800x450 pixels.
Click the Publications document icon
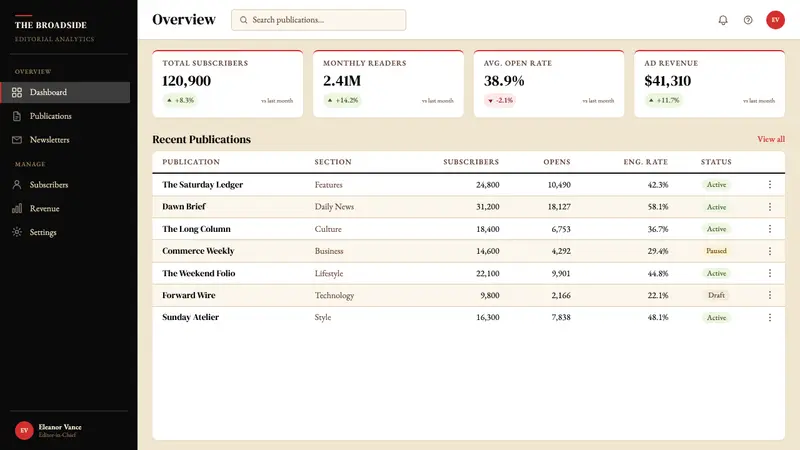pos(17,116)
